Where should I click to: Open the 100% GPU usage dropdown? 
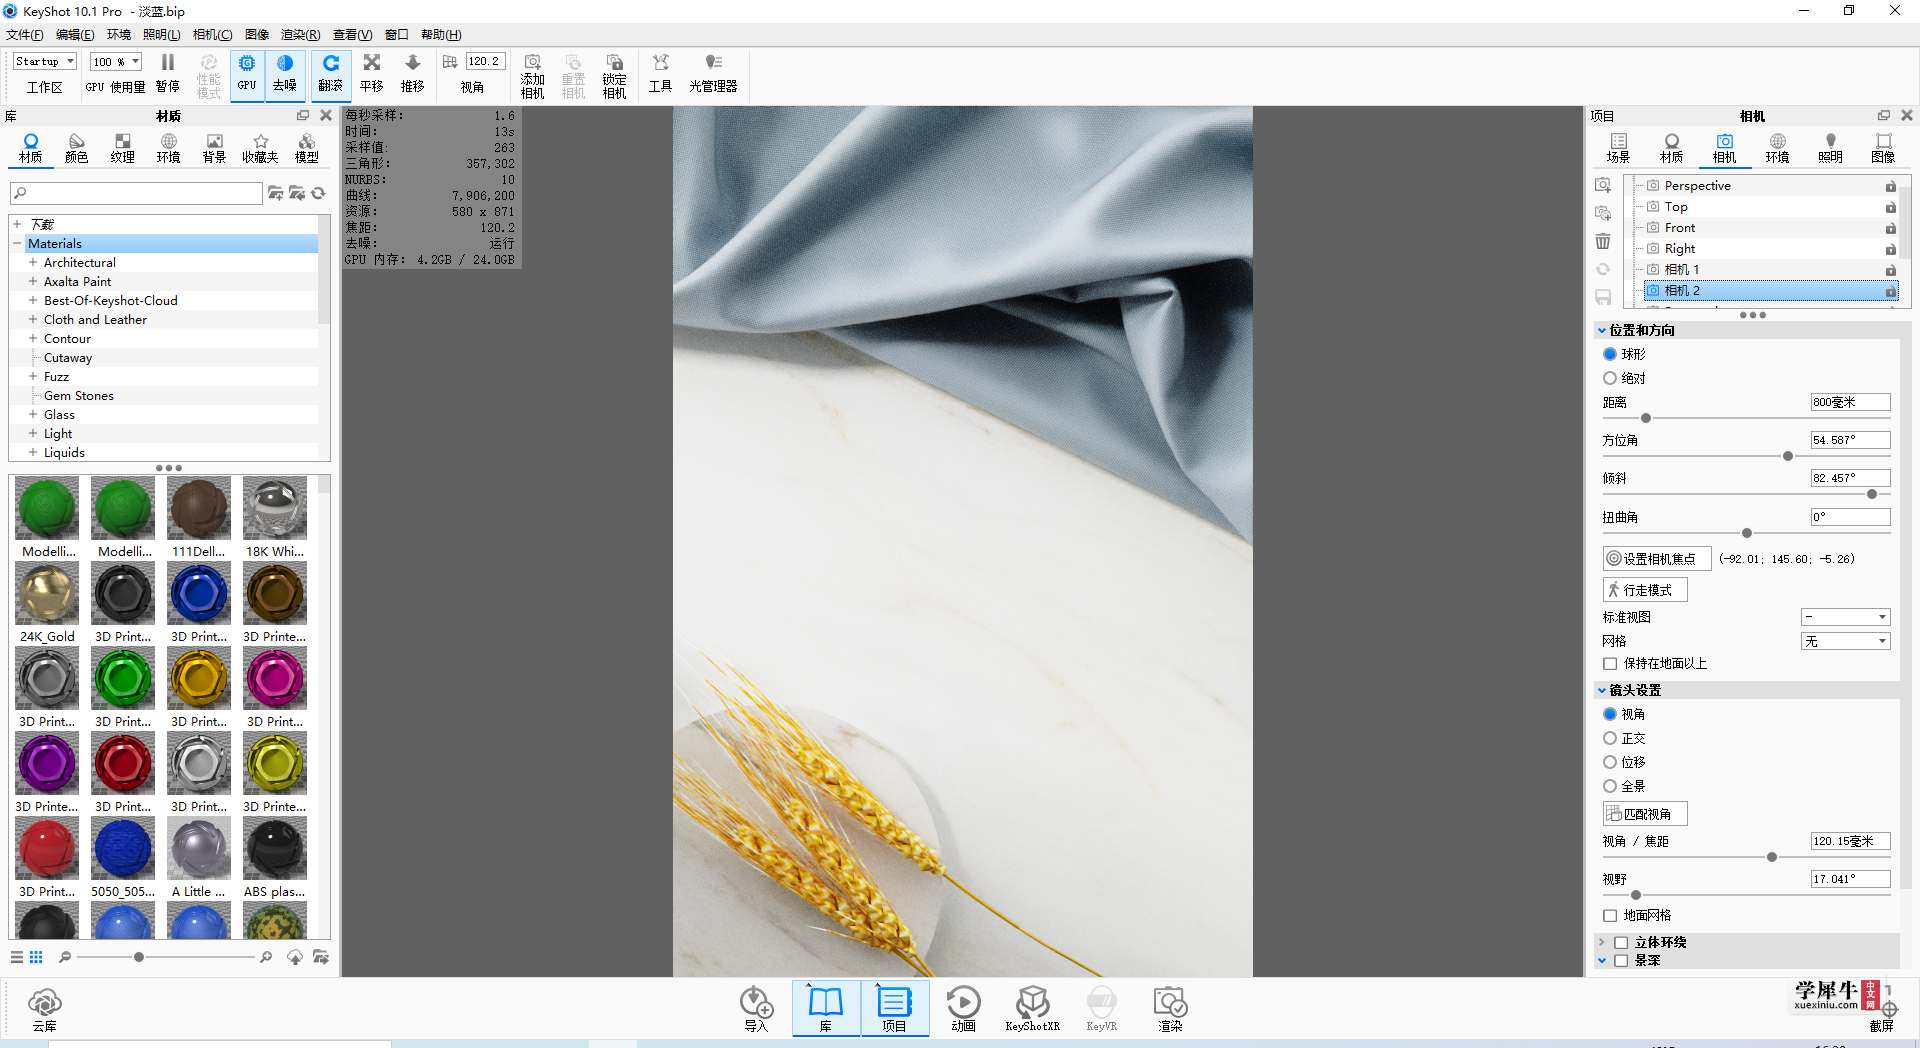(x=116, y=62)
